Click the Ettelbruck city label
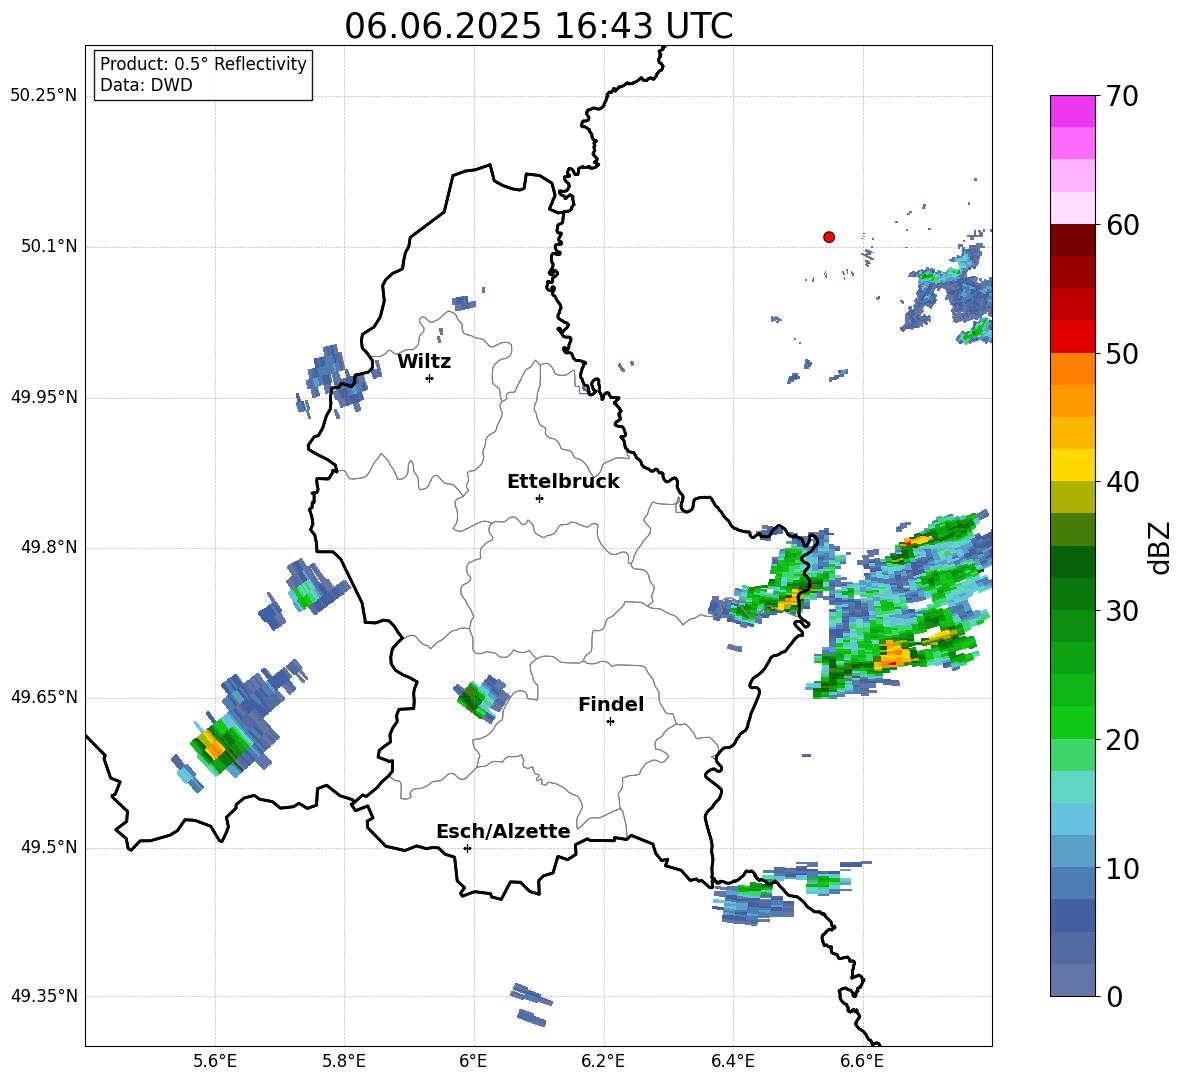This screenshot has width=1184, height=1081. pos(563,482)
